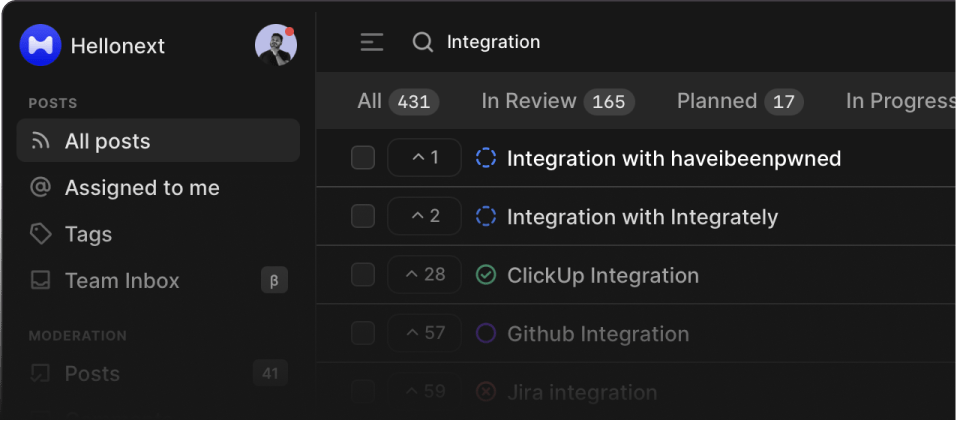Image resolution: width=956 pixels, height=421 pixels.
Task: Click the moderation Posts icon
Action: pyautogui.click(x=40, y=373)
